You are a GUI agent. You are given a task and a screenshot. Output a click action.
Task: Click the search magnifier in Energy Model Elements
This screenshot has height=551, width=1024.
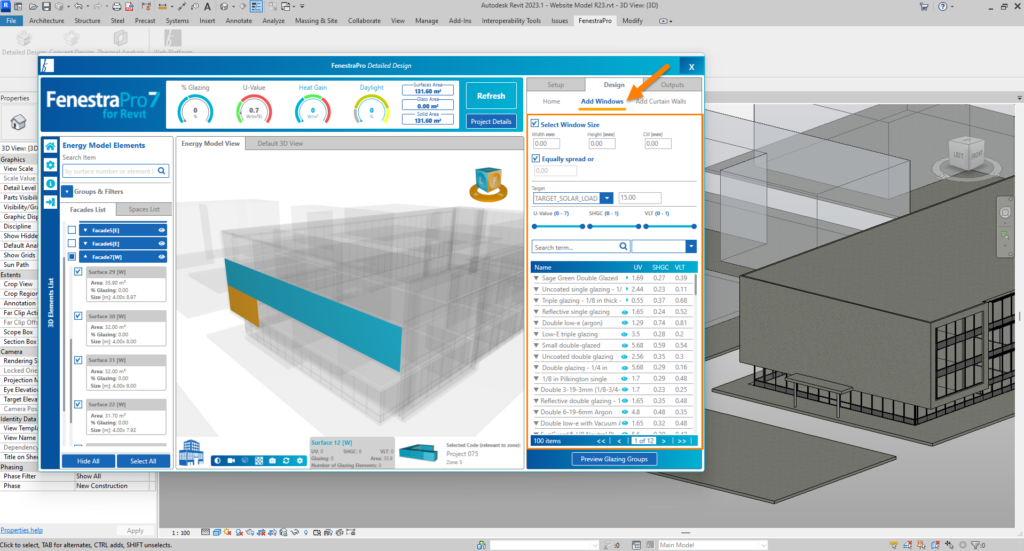[162, 171]
